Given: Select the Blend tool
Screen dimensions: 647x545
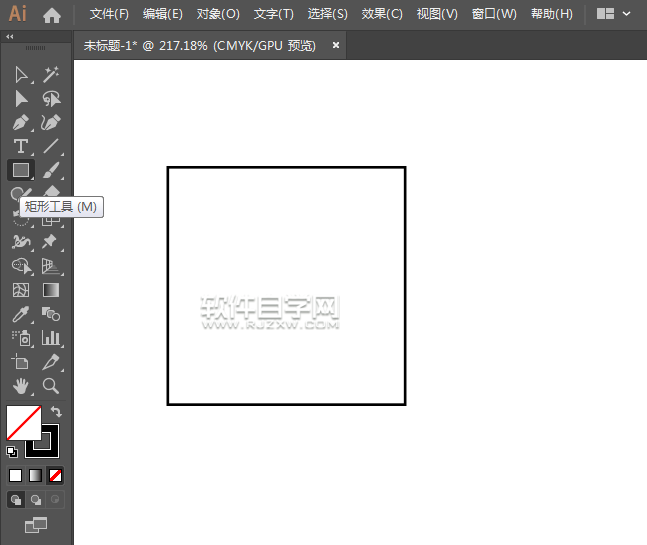Looking at the screenshot, I should pyautogui.click(x=51, y=314).
